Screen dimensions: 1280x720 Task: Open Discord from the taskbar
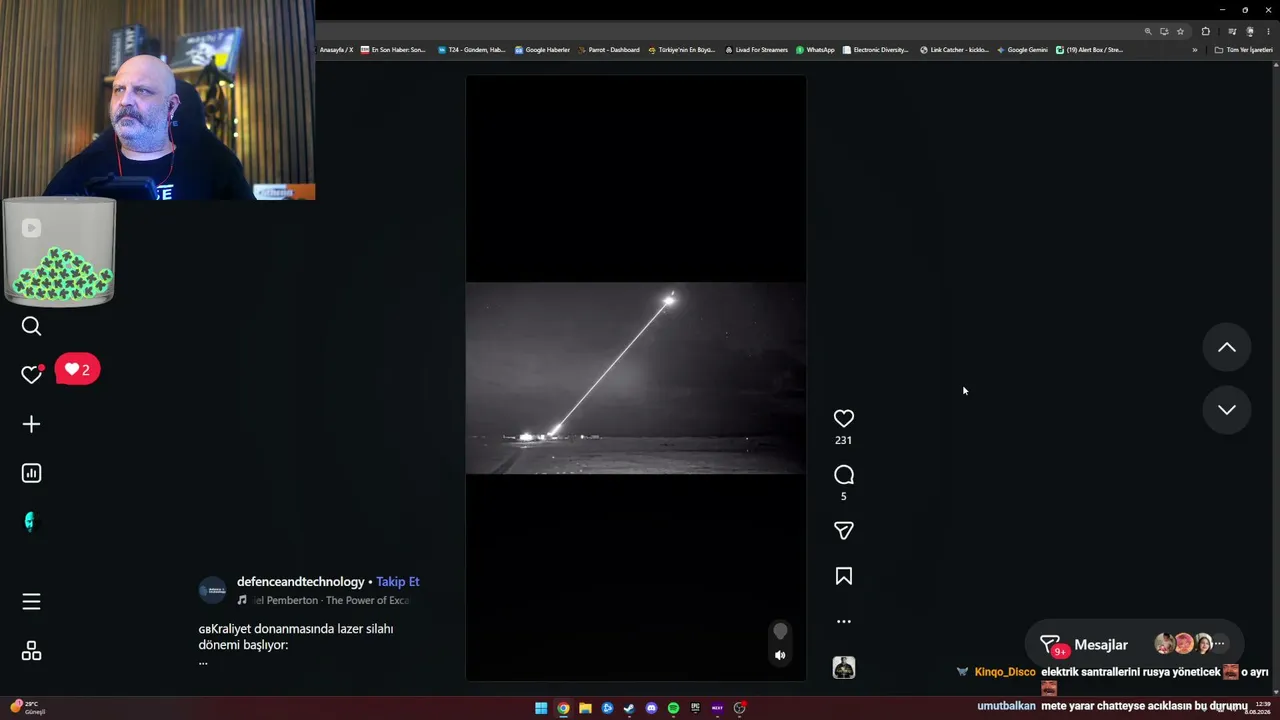click(651, 708)
